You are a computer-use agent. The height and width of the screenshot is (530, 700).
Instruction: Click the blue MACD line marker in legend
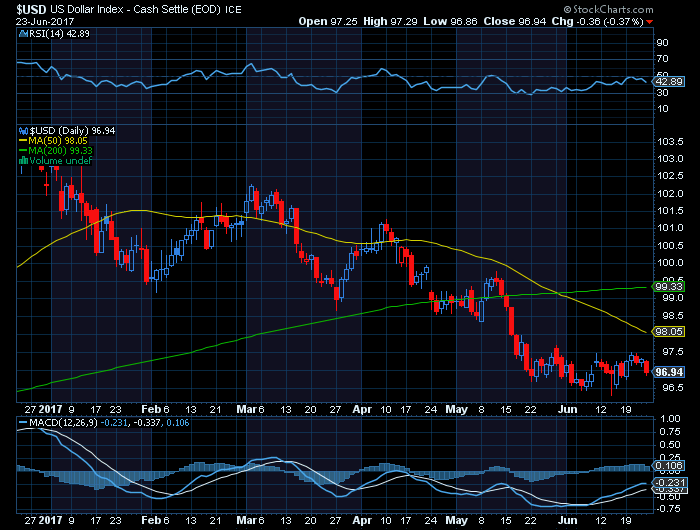[x=23, y=422]
